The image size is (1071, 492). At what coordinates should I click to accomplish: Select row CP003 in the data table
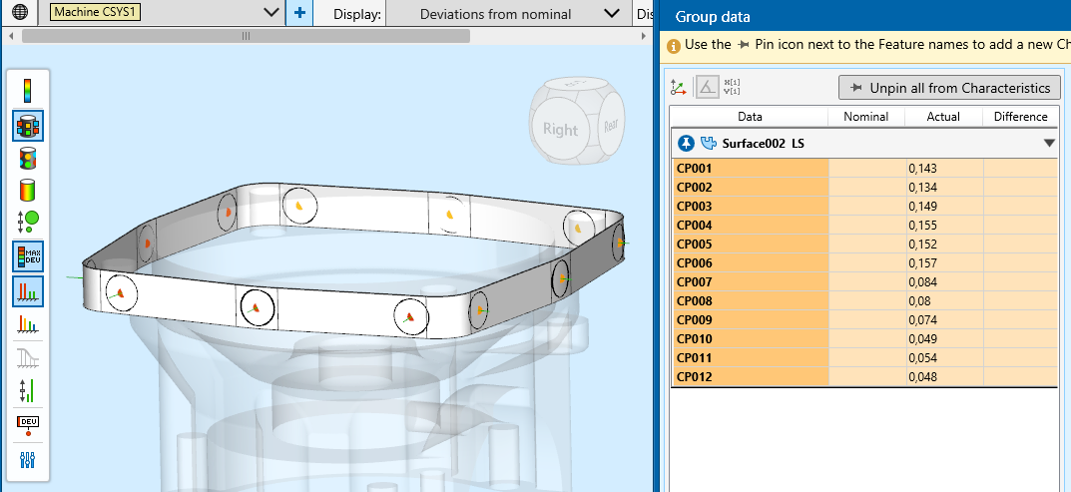click(864, 206)
